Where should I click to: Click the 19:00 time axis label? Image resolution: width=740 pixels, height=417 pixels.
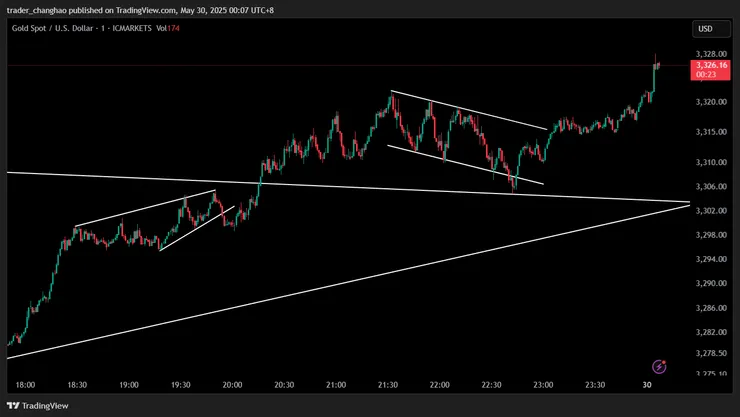(129, 385)
